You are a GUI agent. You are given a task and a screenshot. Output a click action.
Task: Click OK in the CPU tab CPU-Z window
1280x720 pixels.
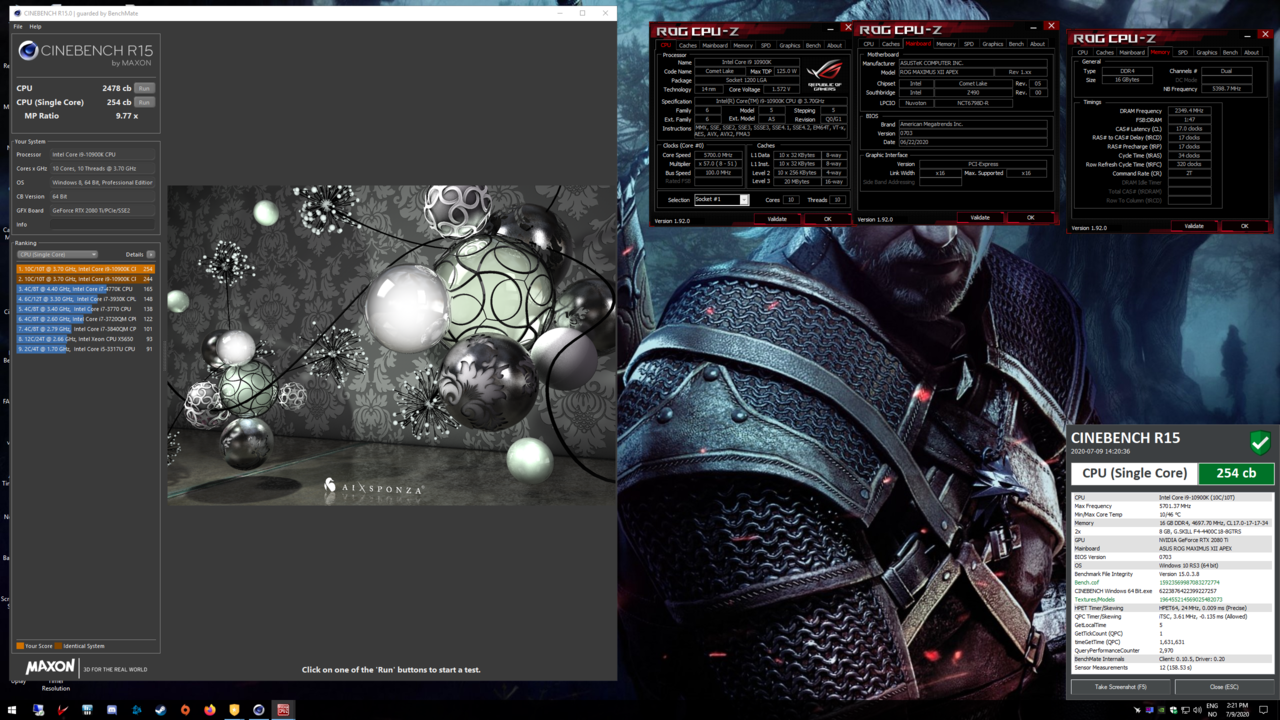827,219
